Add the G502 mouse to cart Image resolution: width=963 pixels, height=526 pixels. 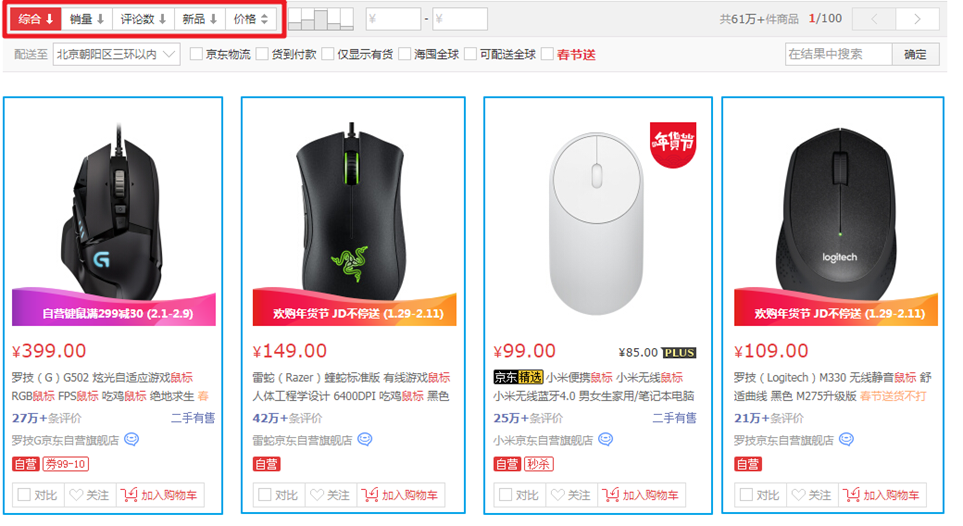pos(159,495)
